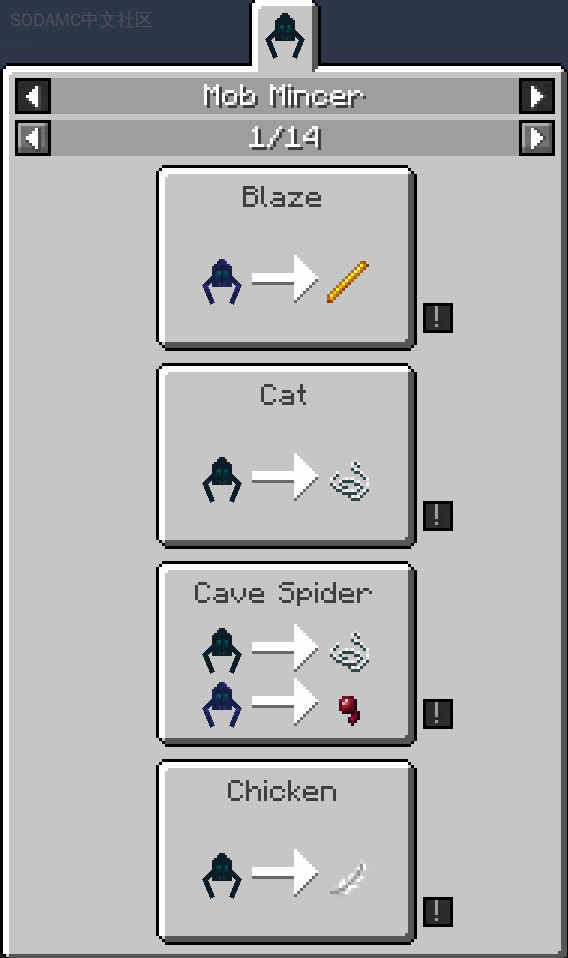Select the spider eye output item

tap(349, 709)
